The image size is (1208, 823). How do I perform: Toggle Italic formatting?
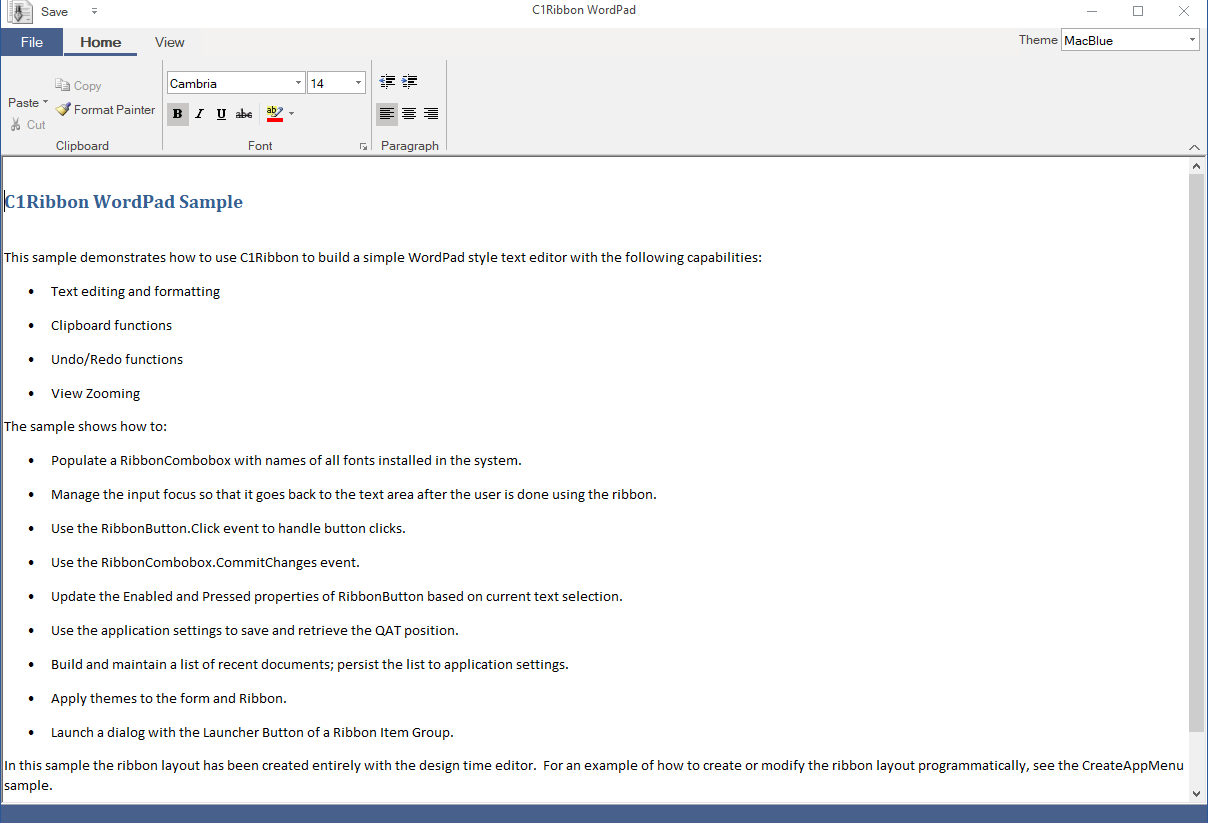click(199, 114)
